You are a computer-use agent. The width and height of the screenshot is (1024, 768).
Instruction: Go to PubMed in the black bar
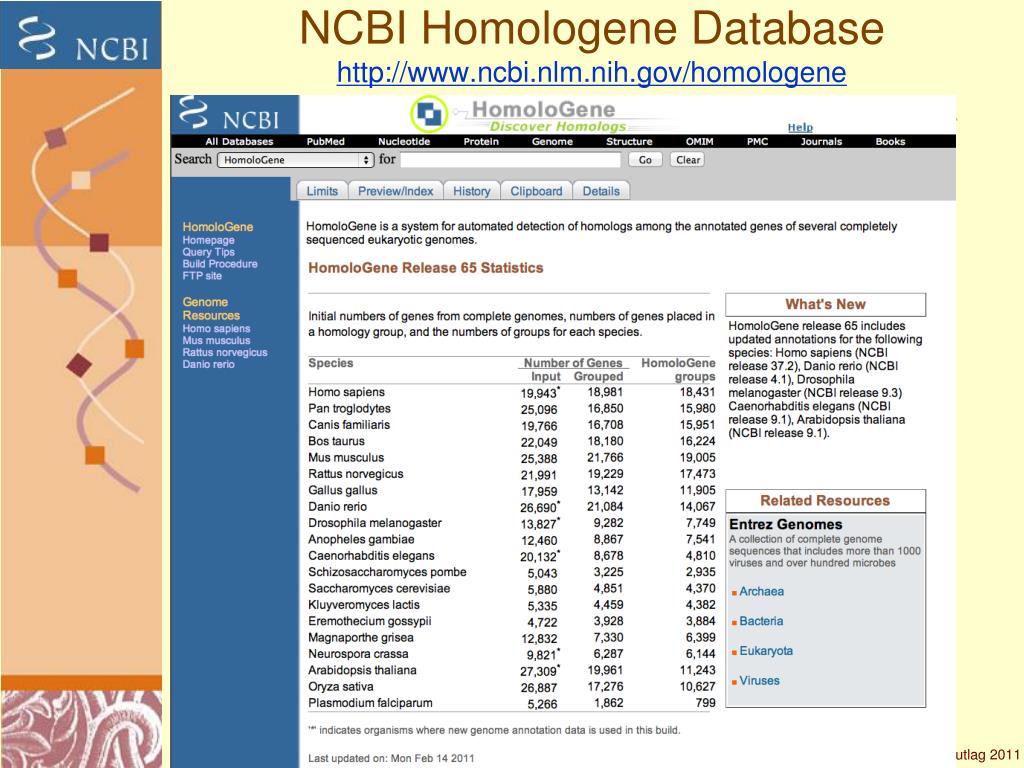click(x=325, y=142)
